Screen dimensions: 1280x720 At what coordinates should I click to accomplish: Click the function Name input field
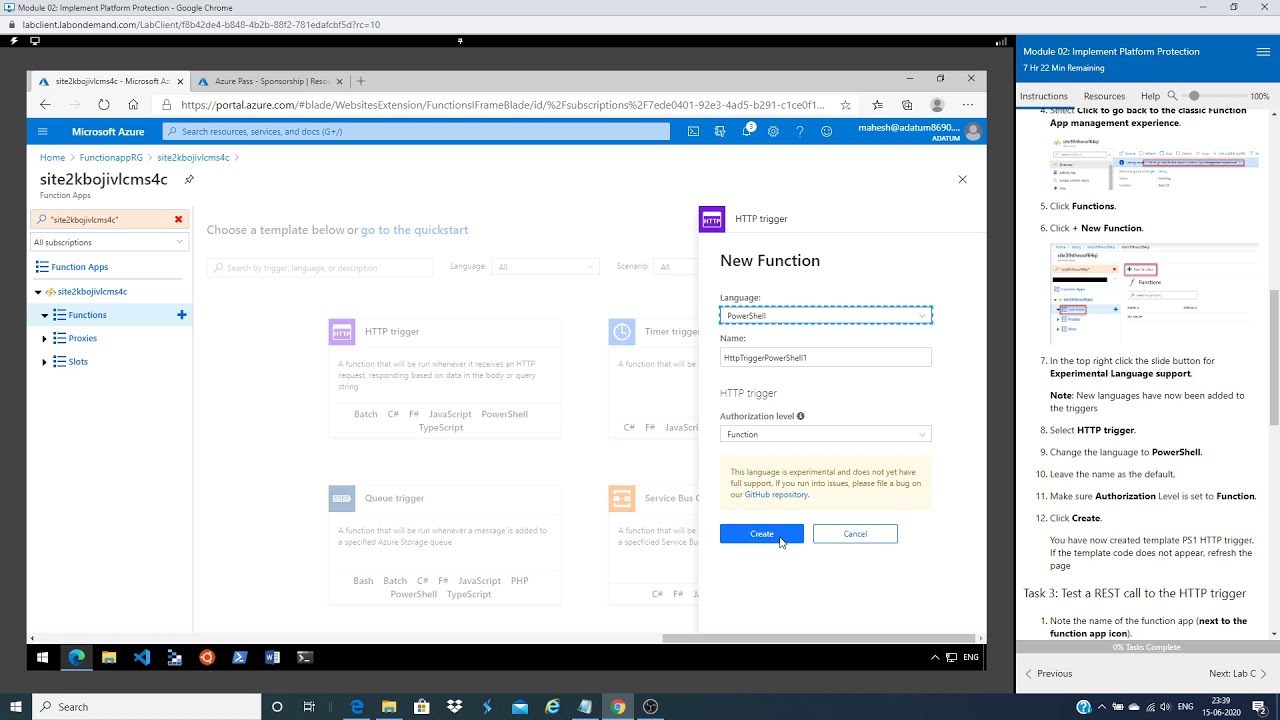pos(826,357)
